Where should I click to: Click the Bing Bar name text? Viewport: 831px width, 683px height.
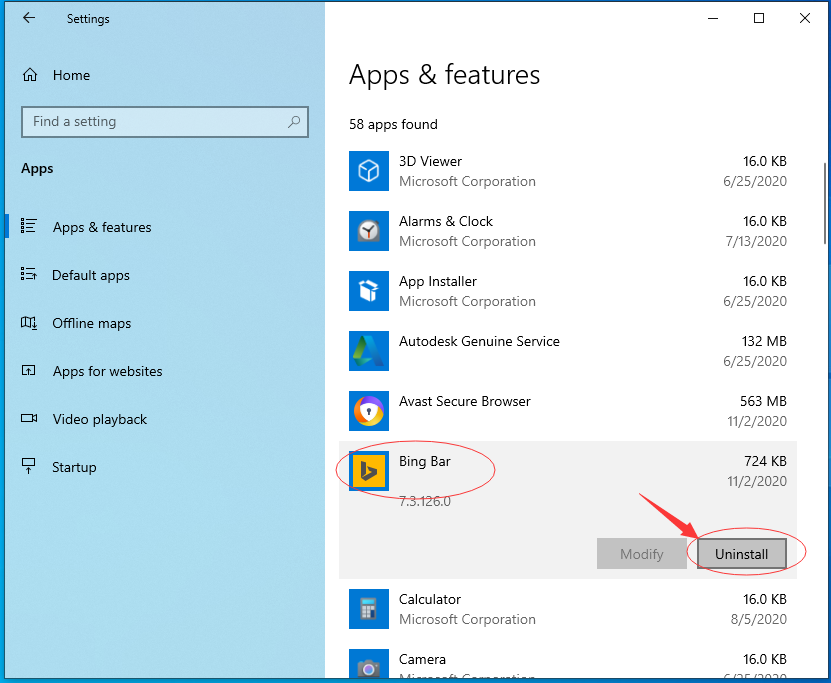coord(425,461)
